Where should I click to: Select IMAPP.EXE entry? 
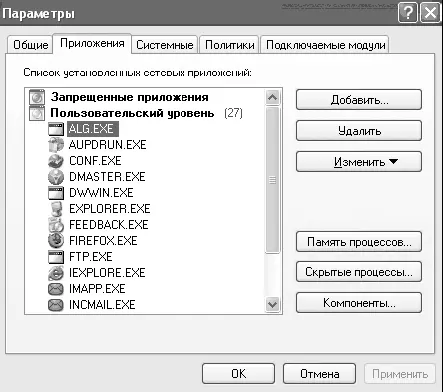click(97, 289)
